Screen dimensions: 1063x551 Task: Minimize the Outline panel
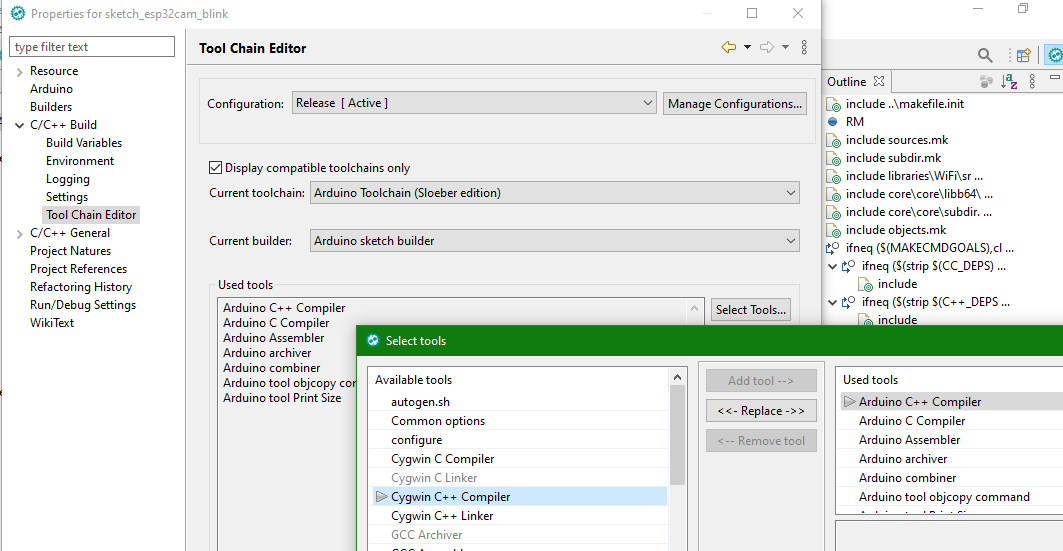(1054, 78)
